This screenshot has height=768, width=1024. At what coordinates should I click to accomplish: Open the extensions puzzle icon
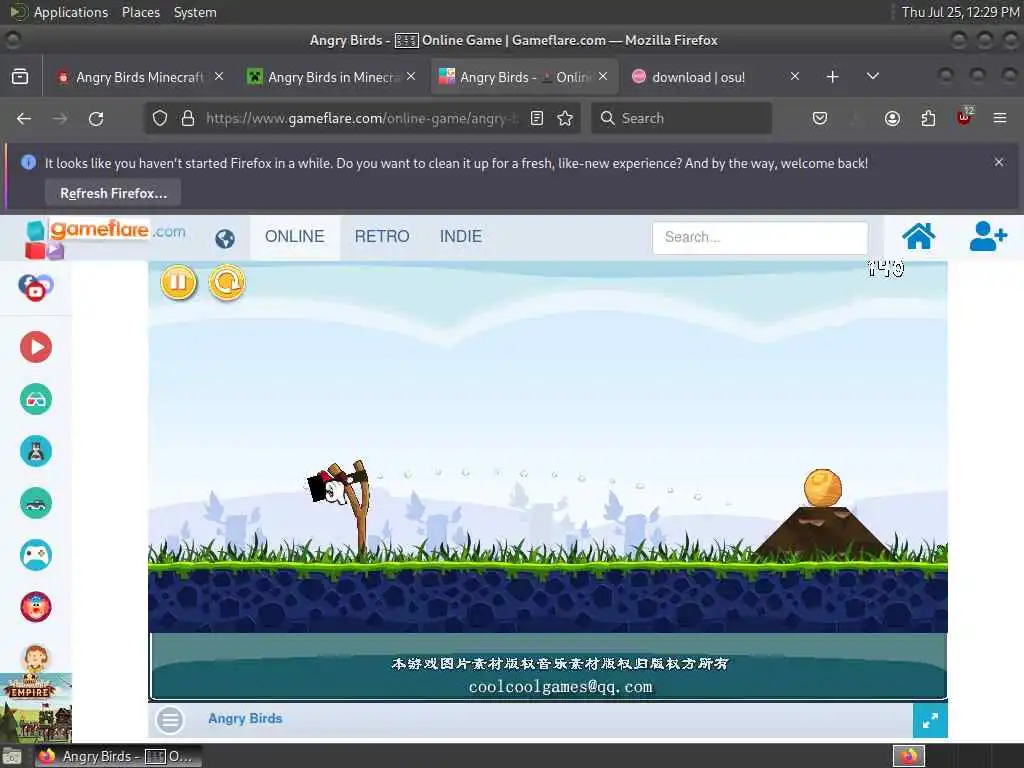pyautogui.click(x=928, y=118)
